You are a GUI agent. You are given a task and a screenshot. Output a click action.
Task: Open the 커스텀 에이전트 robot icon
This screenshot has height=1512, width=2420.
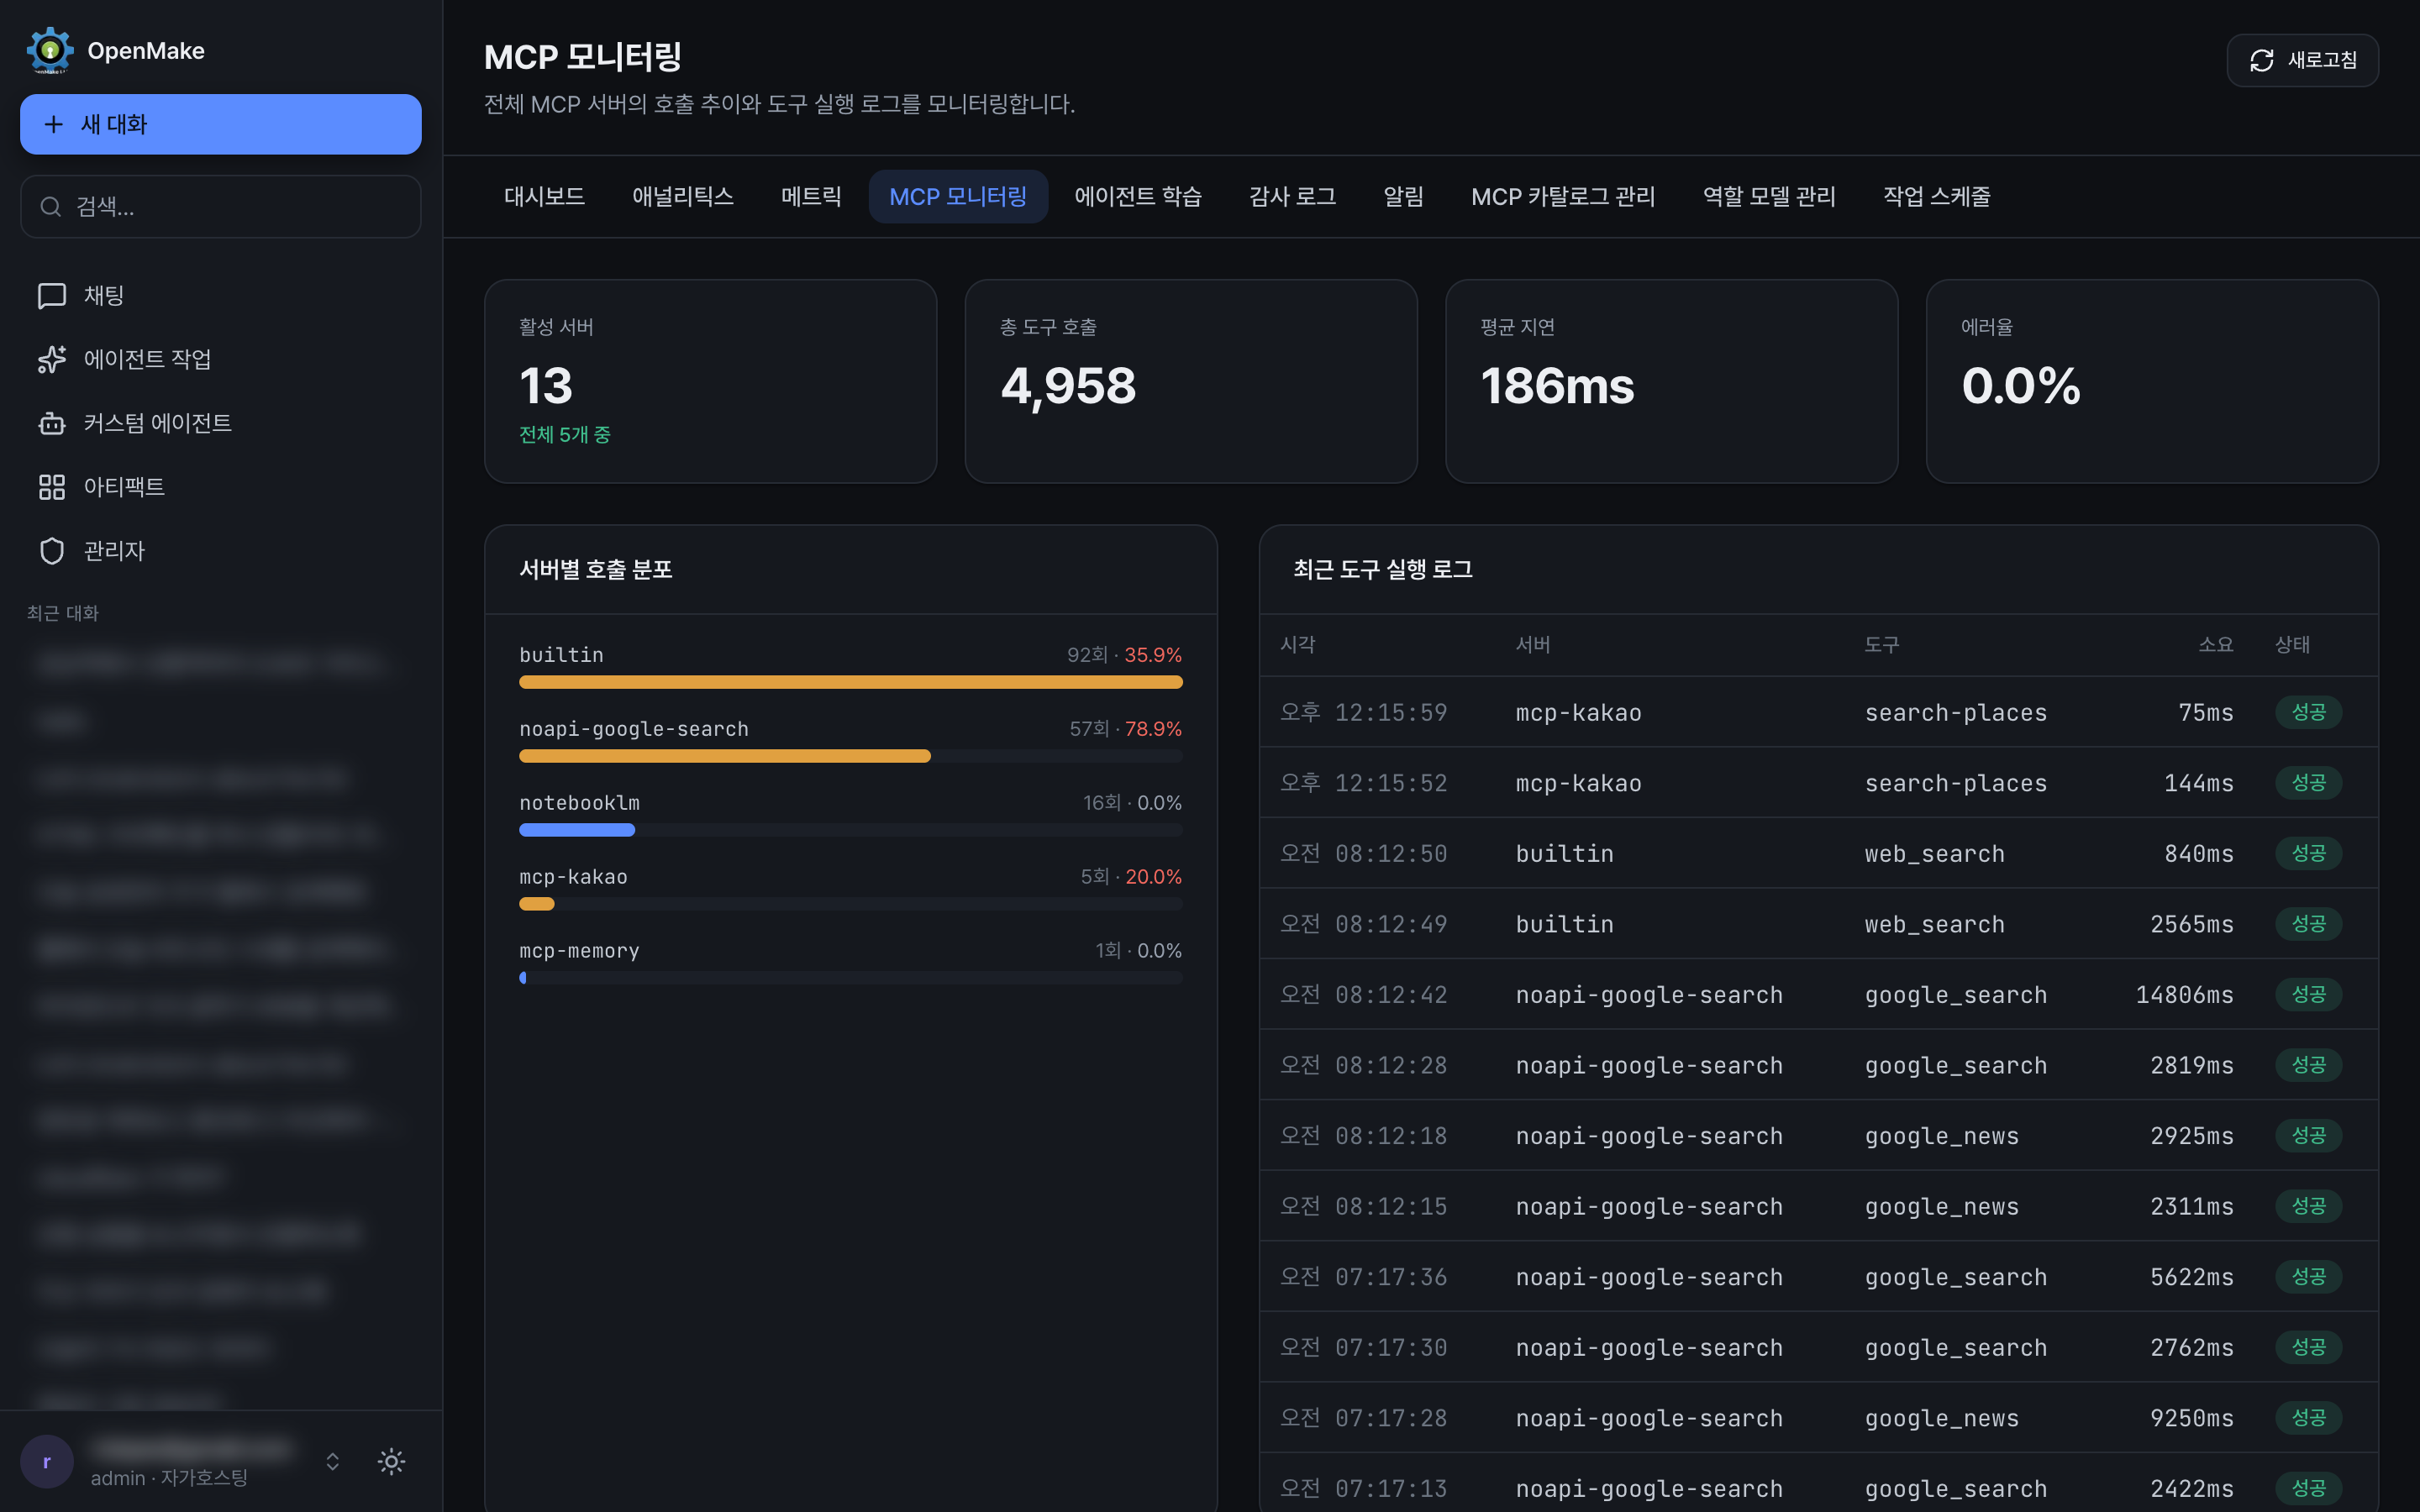52,423
